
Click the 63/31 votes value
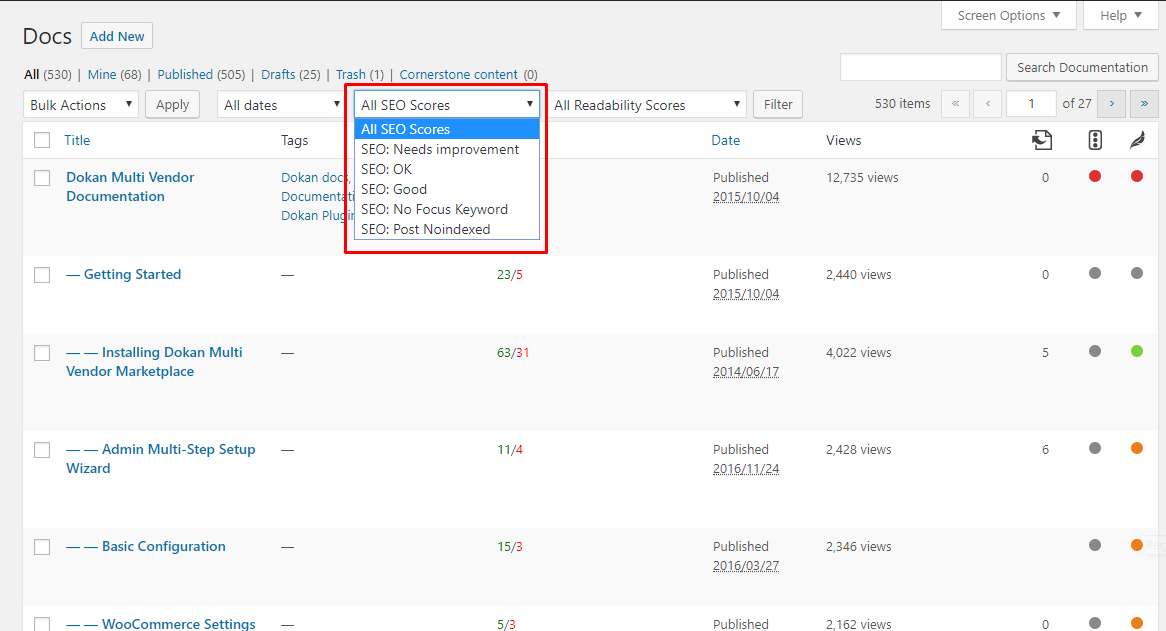coord(513,352)
